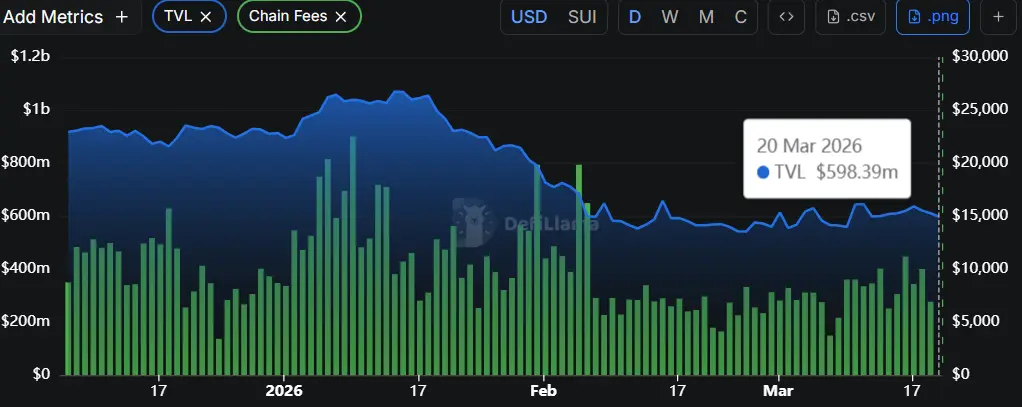Click the plus button at far right
This screenshot has width=1022, height=407.
(998, 17)
